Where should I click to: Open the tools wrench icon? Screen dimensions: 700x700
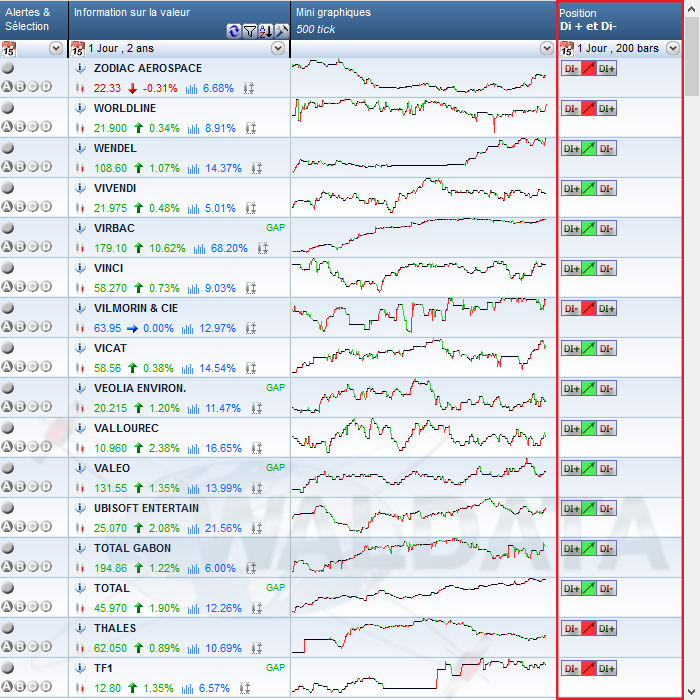pyautogui.click(x=282, y=31)
